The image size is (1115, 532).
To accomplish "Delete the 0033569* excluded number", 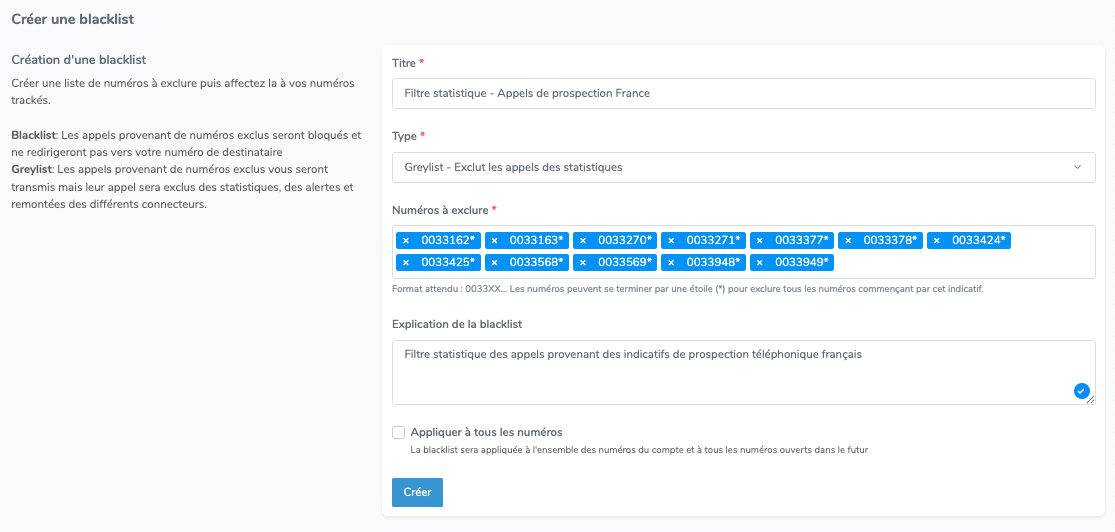I will click(582, 262).
